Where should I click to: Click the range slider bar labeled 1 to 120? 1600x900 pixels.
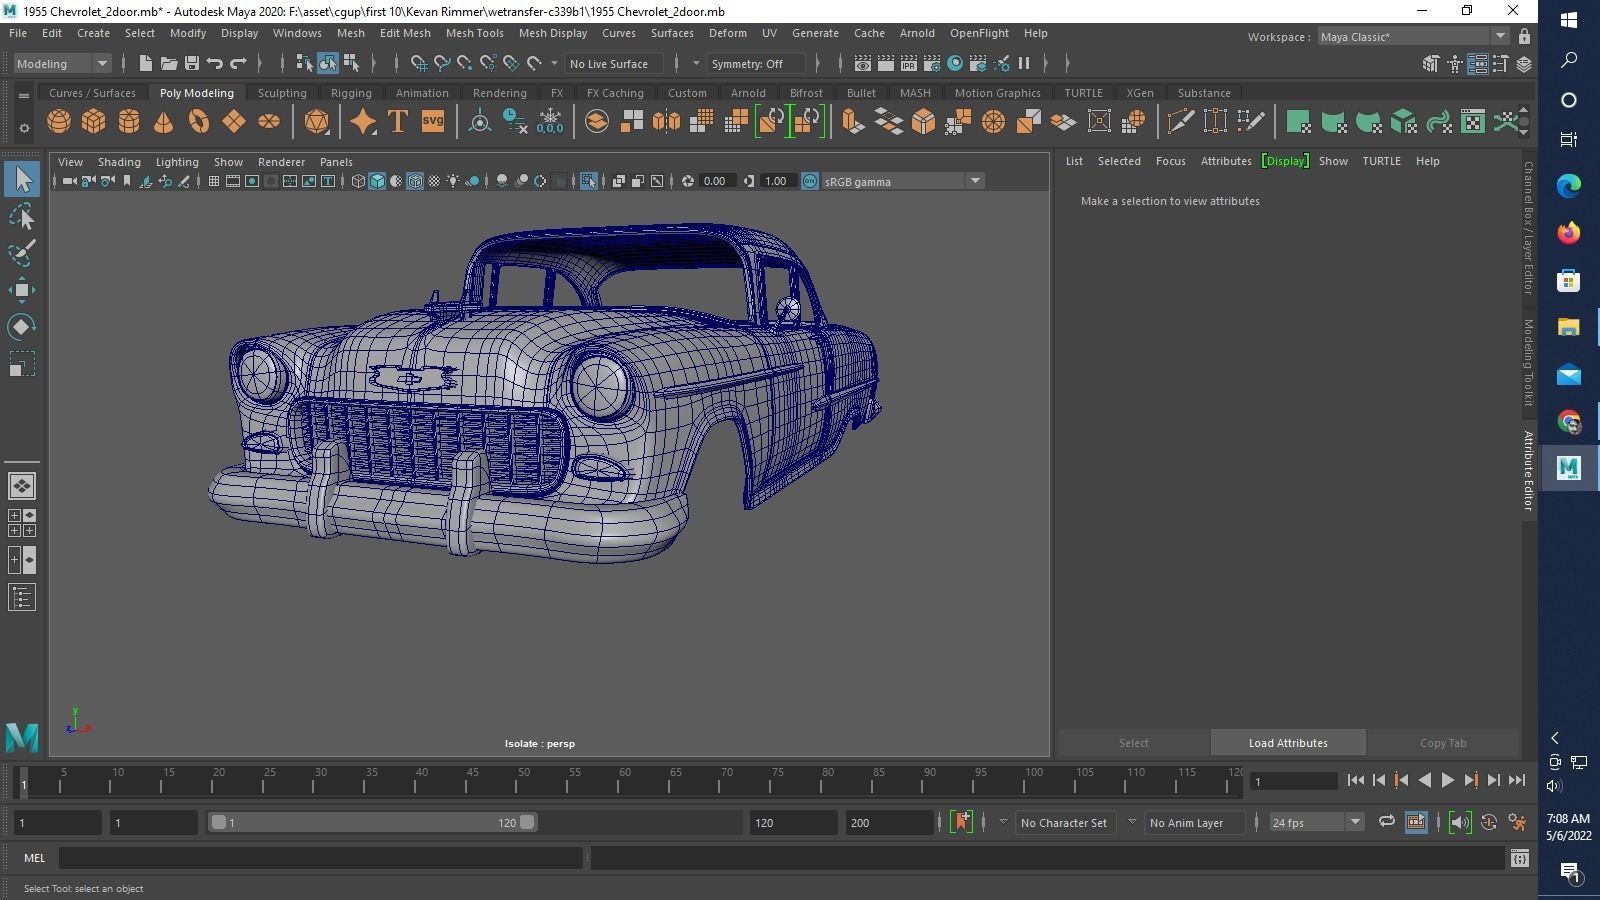click(x=372, y=823)
